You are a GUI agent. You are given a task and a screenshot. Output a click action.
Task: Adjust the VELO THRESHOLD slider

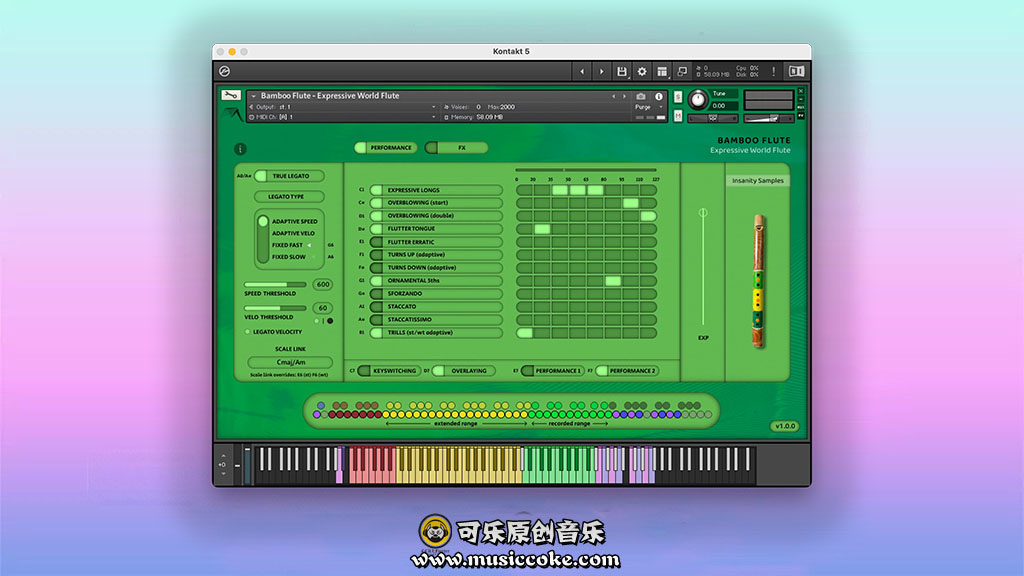pos(275,308)
